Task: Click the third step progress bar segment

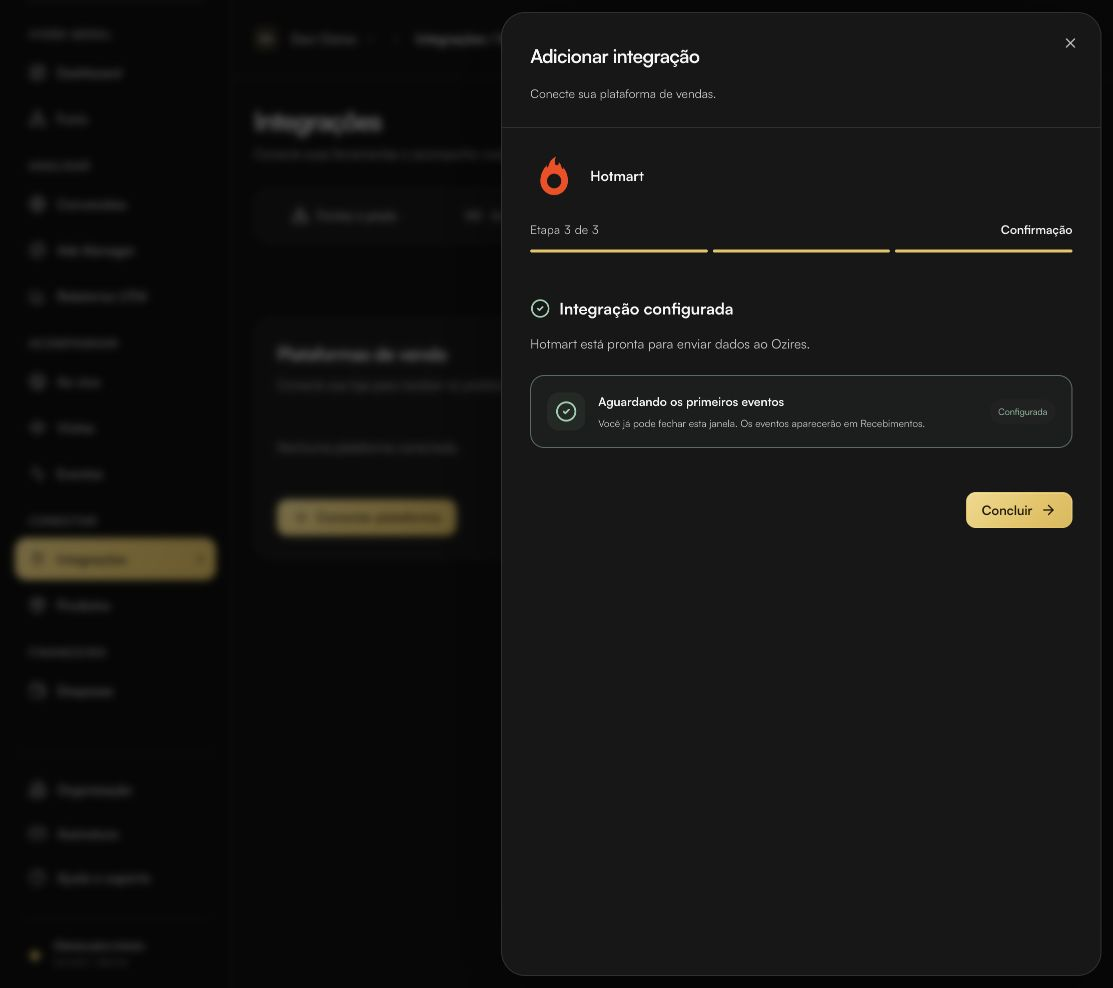Action: coord(983,251)
